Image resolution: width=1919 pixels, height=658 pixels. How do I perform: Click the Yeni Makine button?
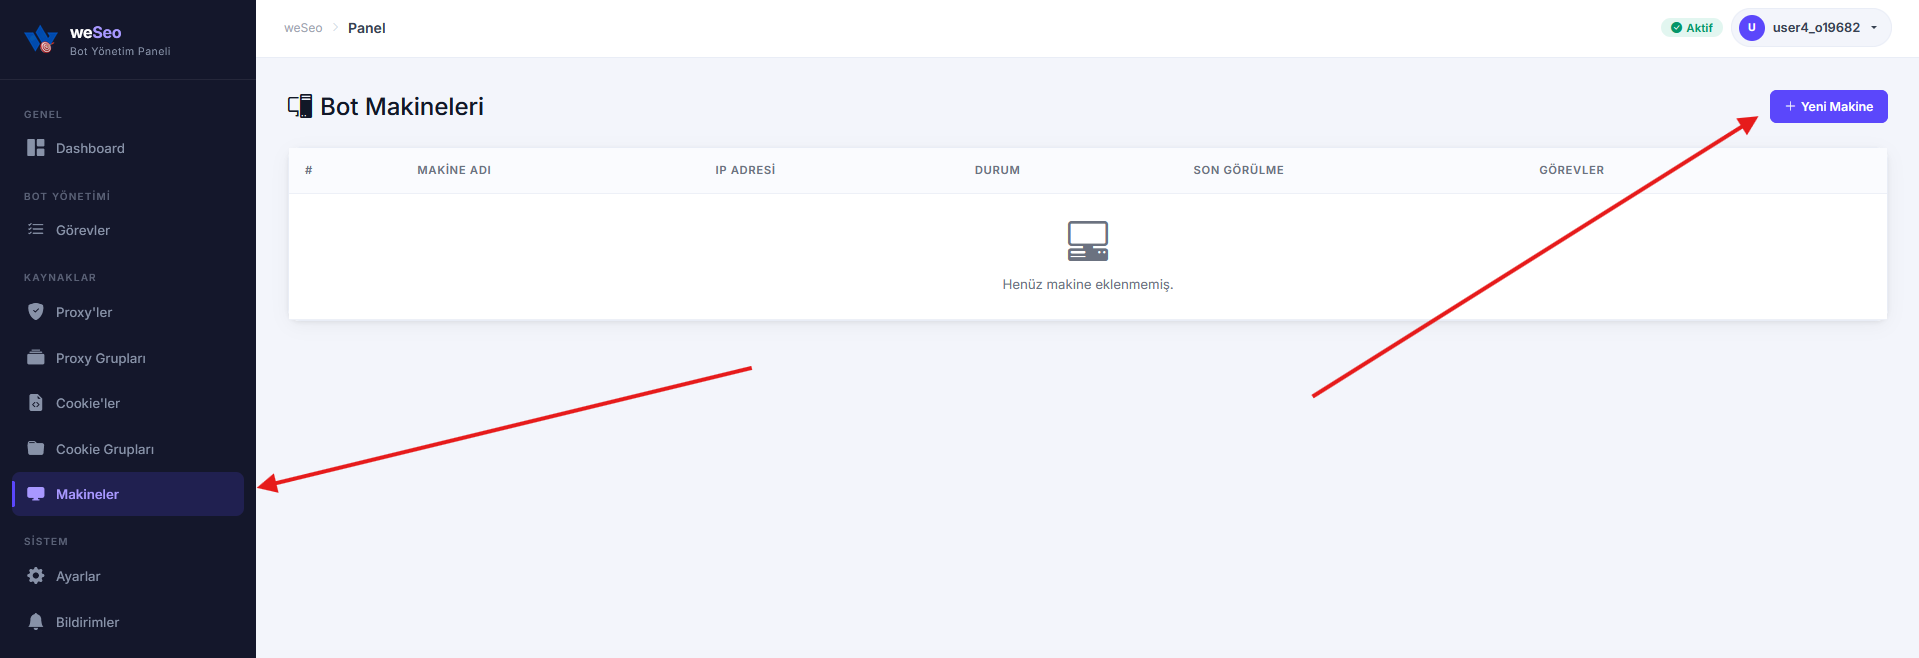pyautogui.click(x=1828, y=107)
